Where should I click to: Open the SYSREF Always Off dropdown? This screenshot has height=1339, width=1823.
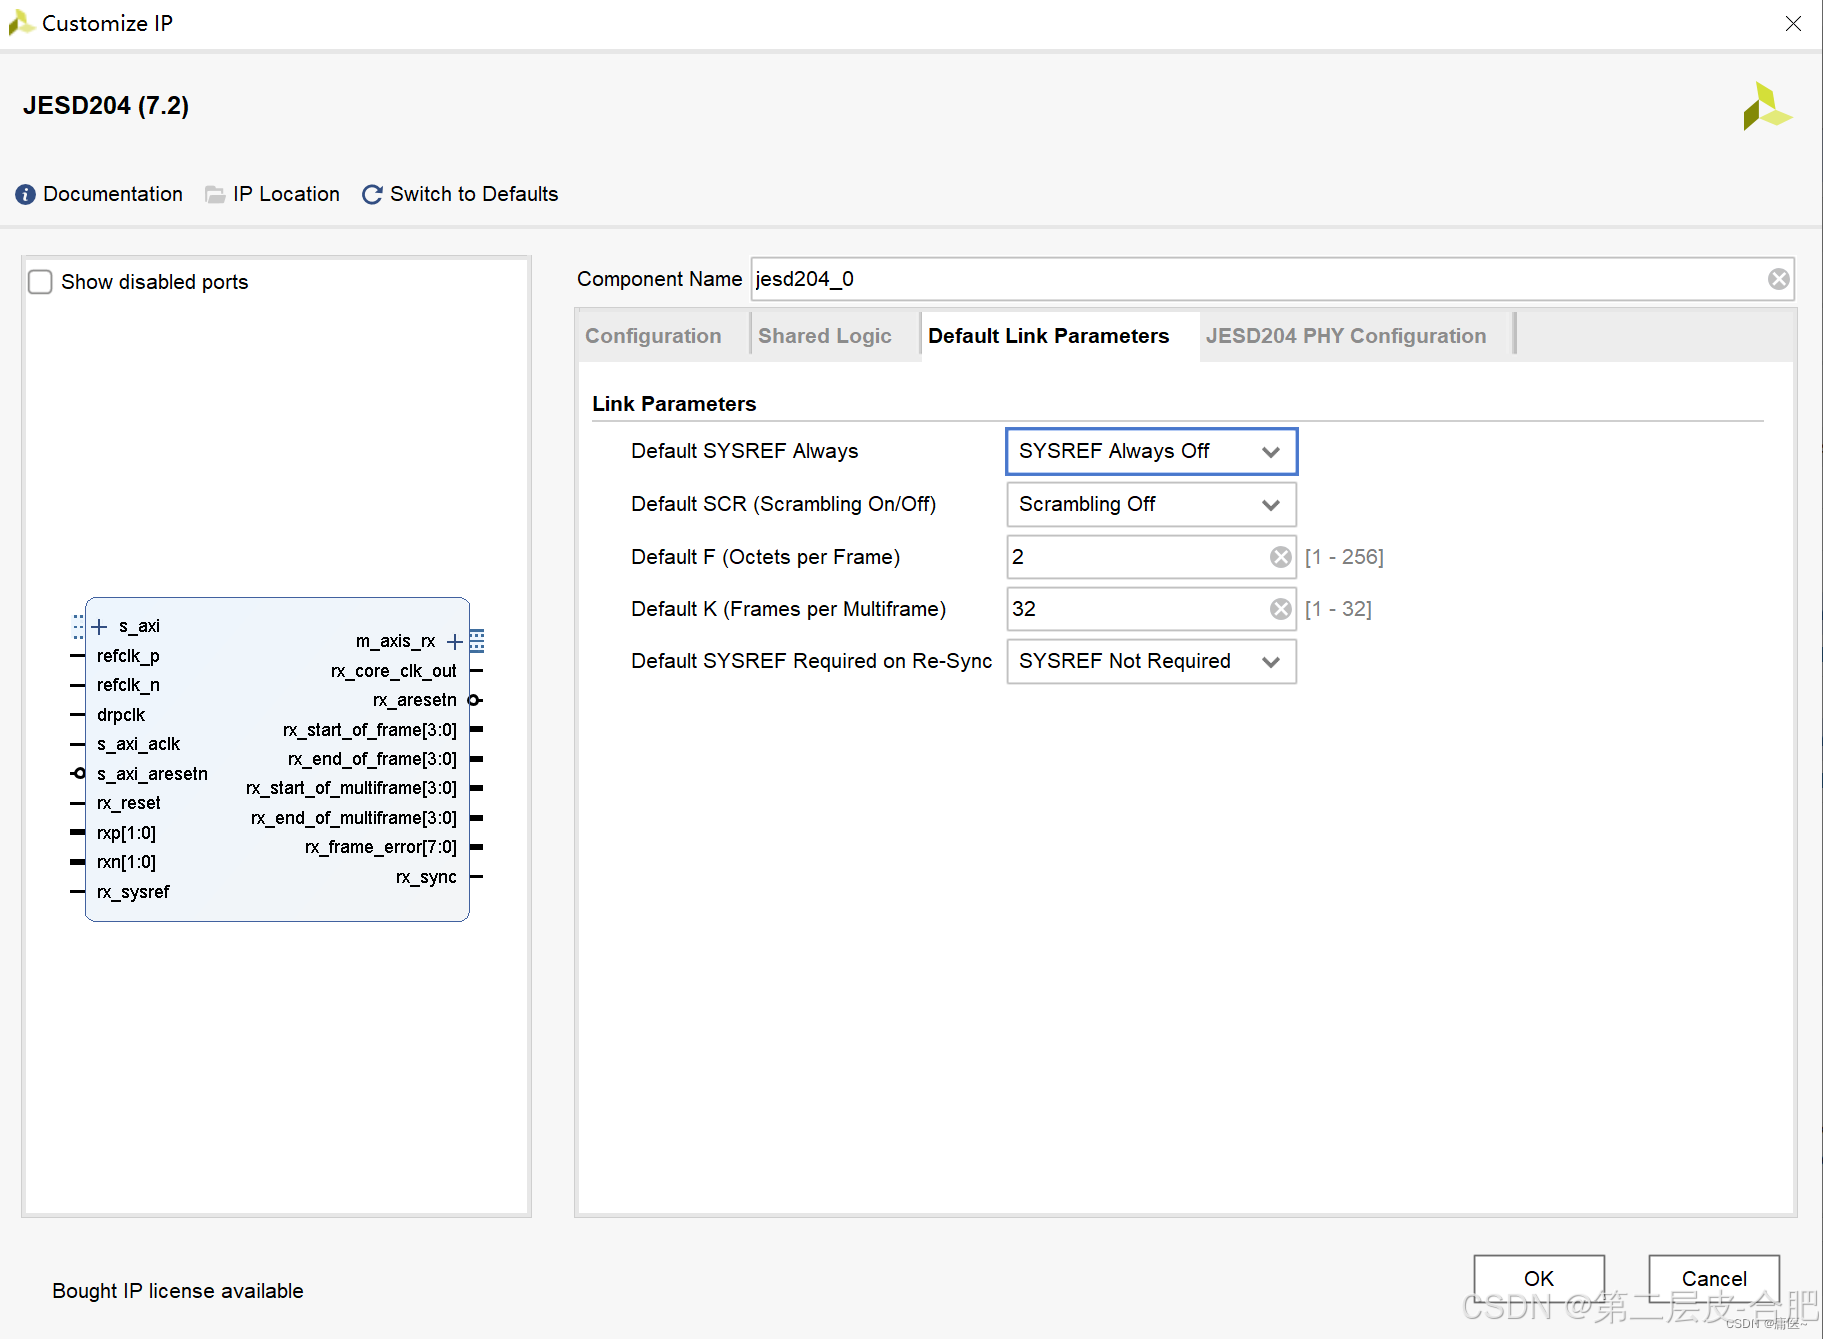pyautogui.click(x=1151, y=451)
